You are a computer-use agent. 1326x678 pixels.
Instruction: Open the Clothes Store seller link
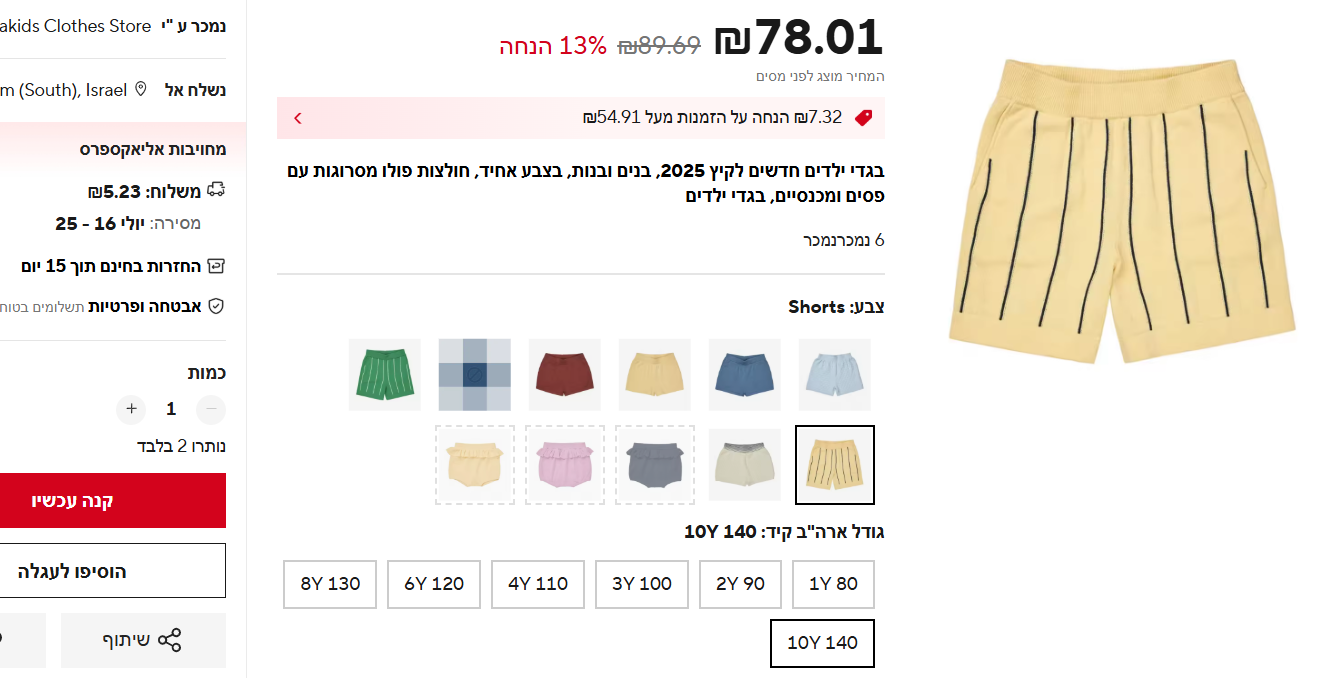(75, 26)
